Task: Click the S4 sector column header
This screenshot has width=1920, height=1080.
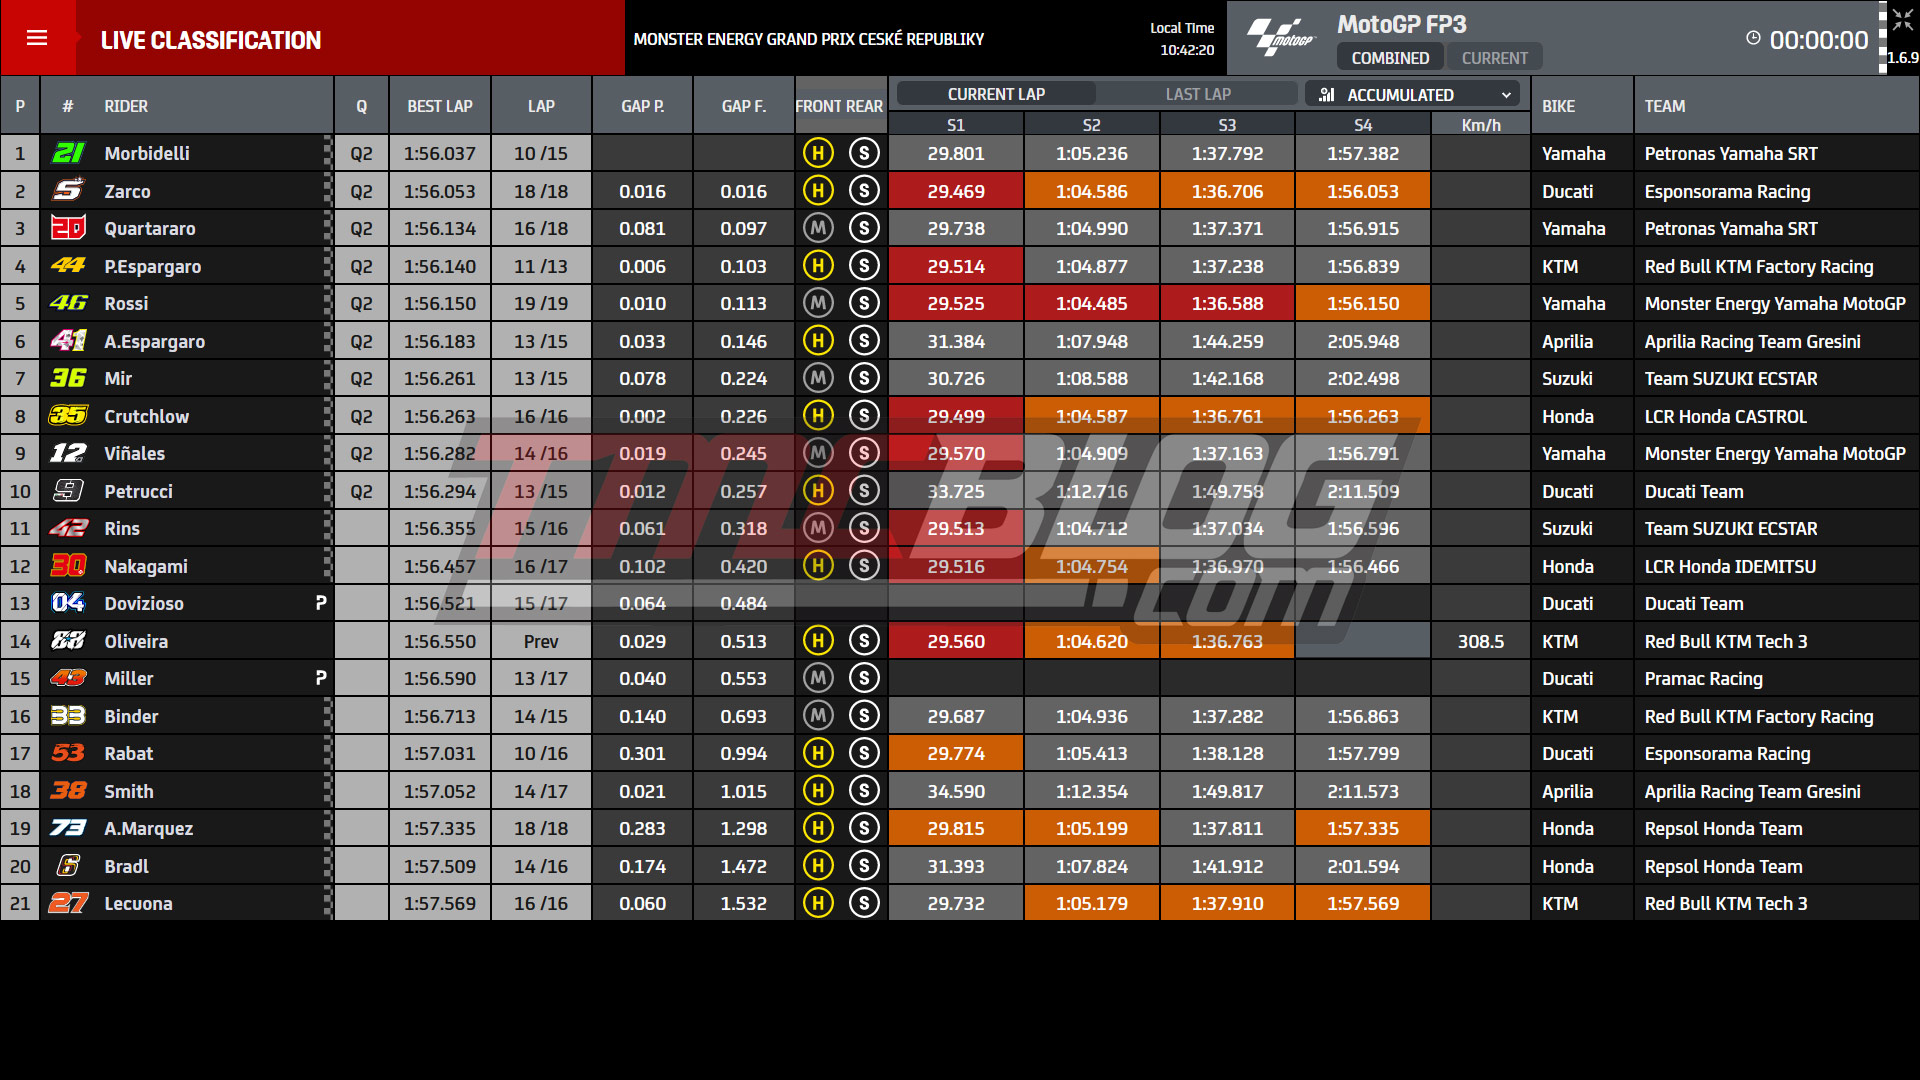Action: [x=1363, y=125]
